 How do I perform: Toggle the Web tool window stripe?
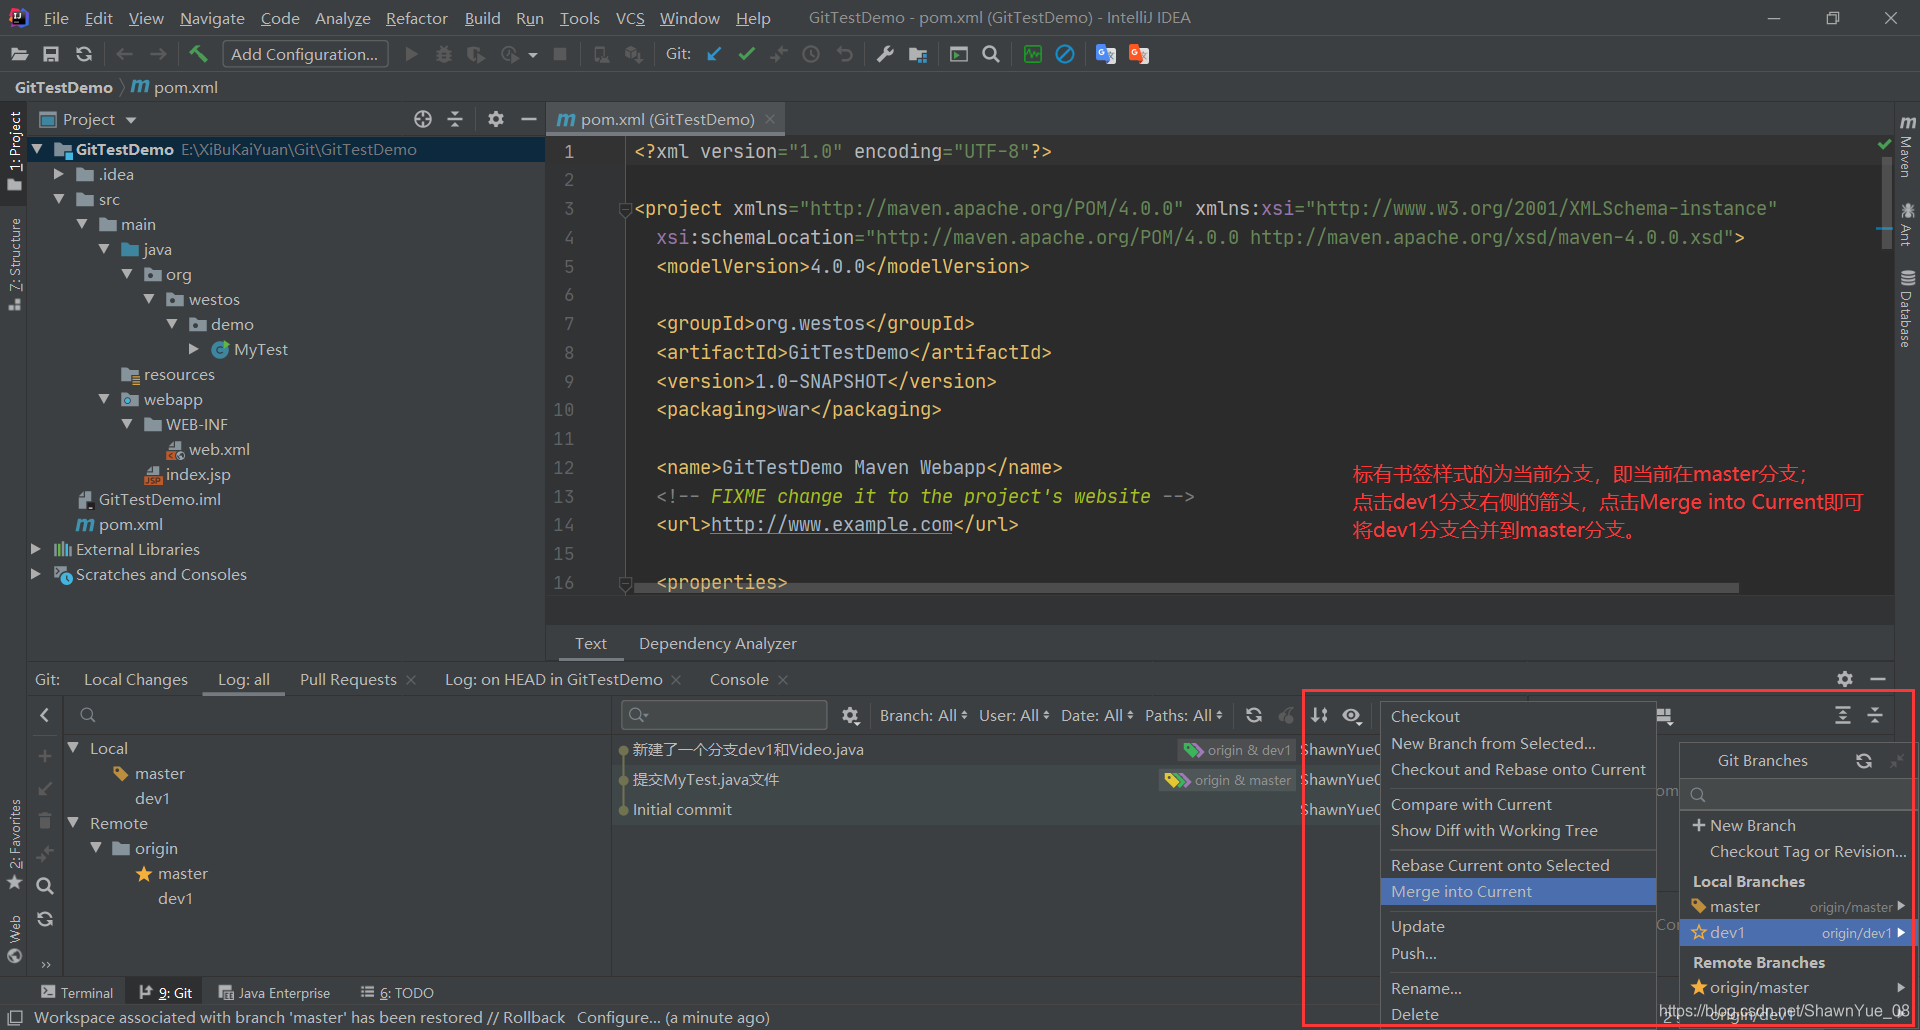(x=14, y=938)
